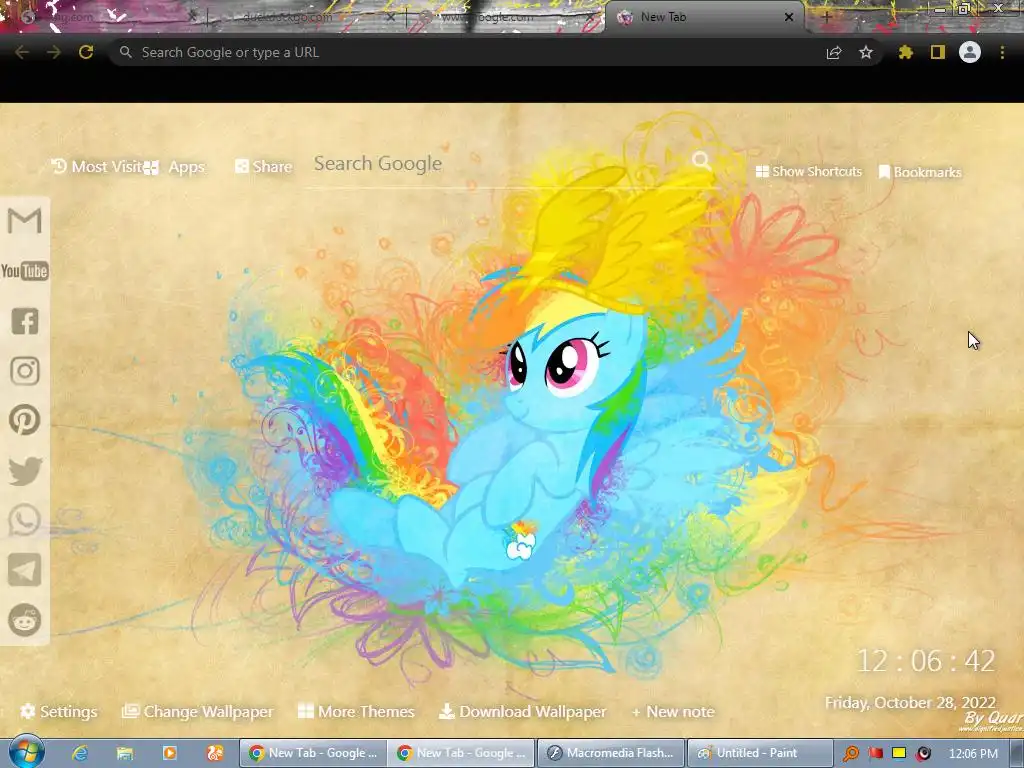This screenshot has height=768, width=1024.
Task: Click the yellow square tray icon
Action: click(x=899, y=753)
